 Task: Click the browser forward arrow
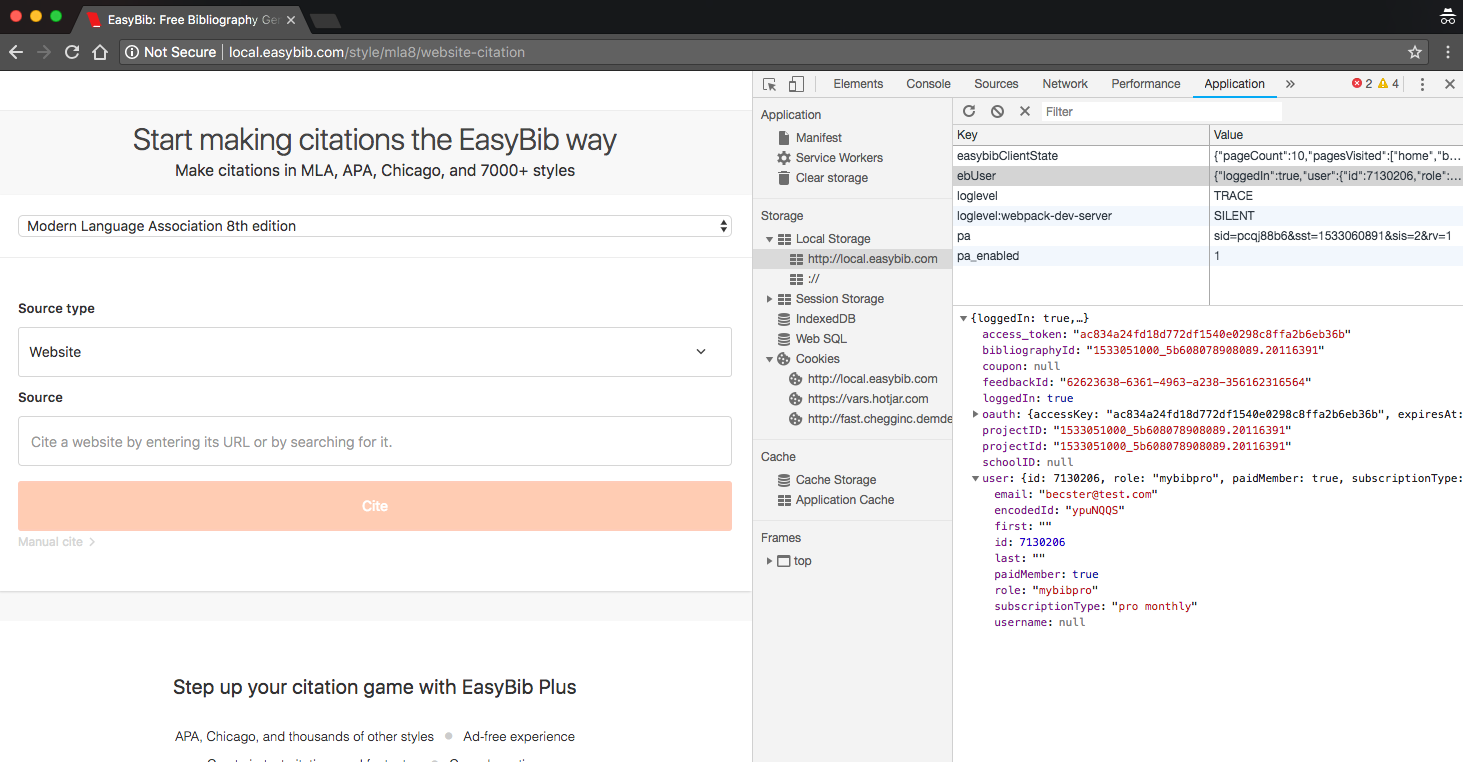(x=44, y=52)
